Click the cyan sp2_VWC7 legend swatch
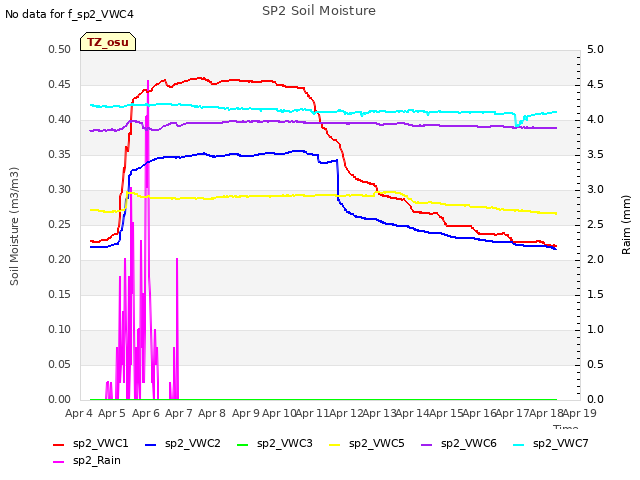 point(519,444)
